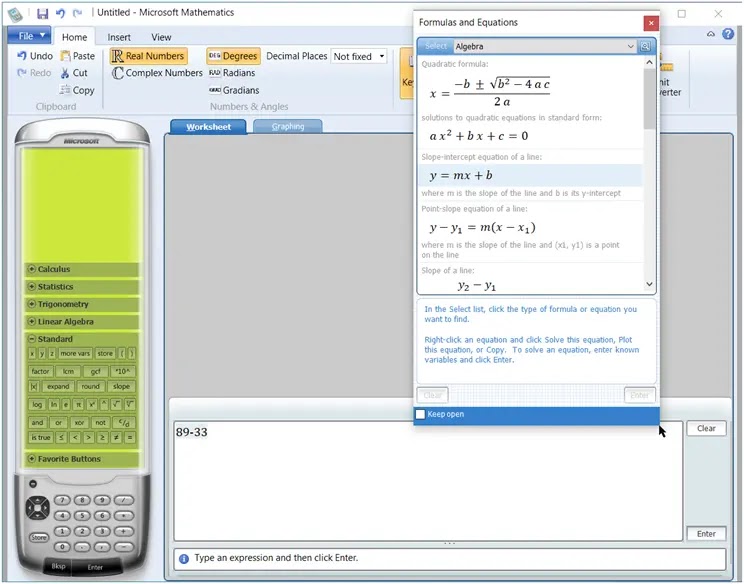
Task: Click into the 89-33 expression input box
Action: pyautogui.click(x=428, y=481)
